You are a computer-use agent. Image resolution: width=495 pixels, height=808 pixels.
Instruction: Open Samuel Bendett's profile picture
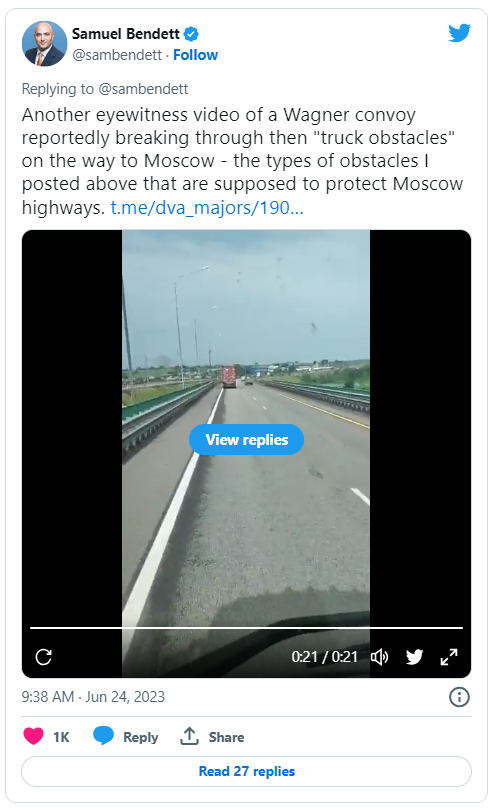tap(44, 43)
